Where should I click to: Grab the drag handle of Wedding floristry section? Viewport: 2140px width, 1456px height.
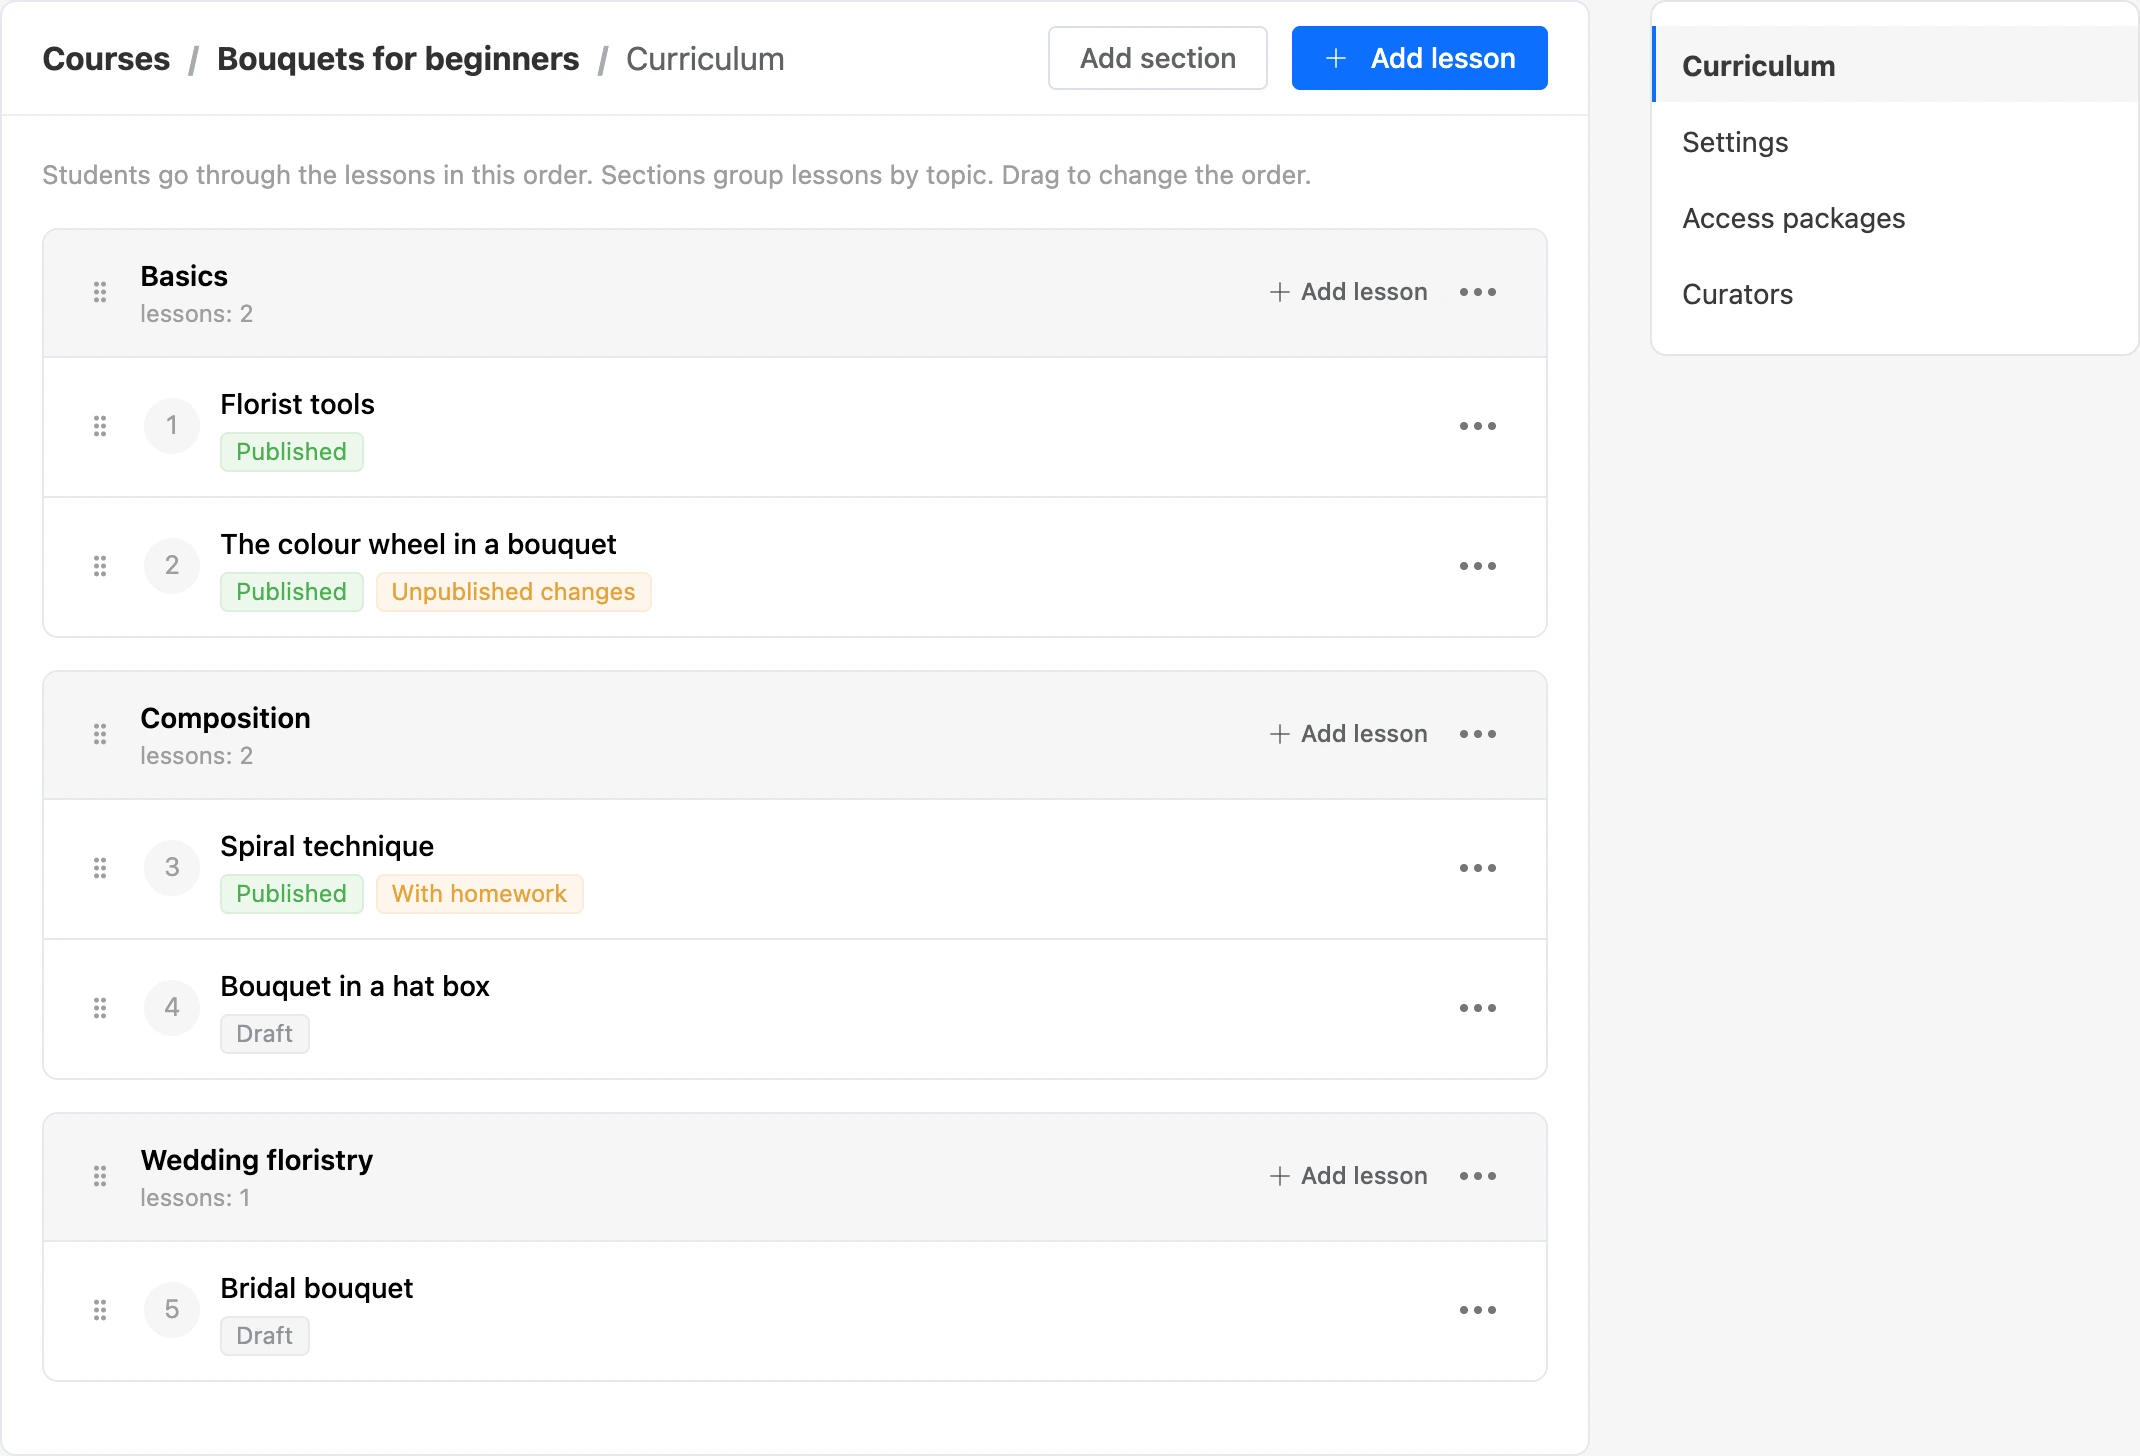pos(100,1176)
